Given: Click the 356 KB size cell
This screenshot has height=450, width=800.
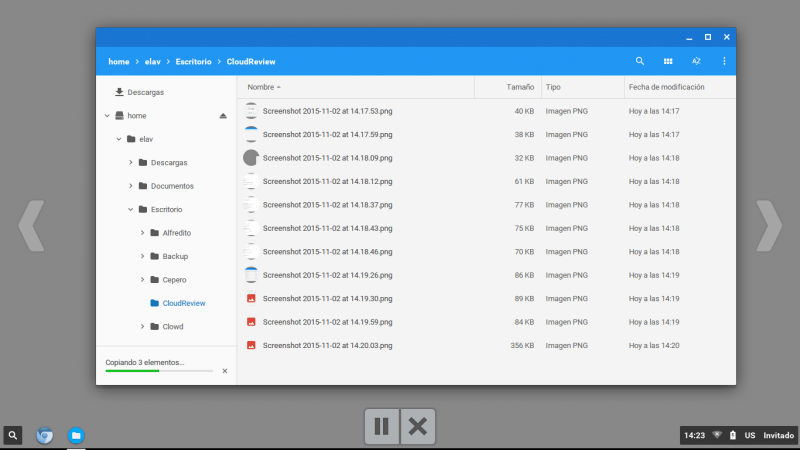Looking at the screenshot, I should point(522,346).
